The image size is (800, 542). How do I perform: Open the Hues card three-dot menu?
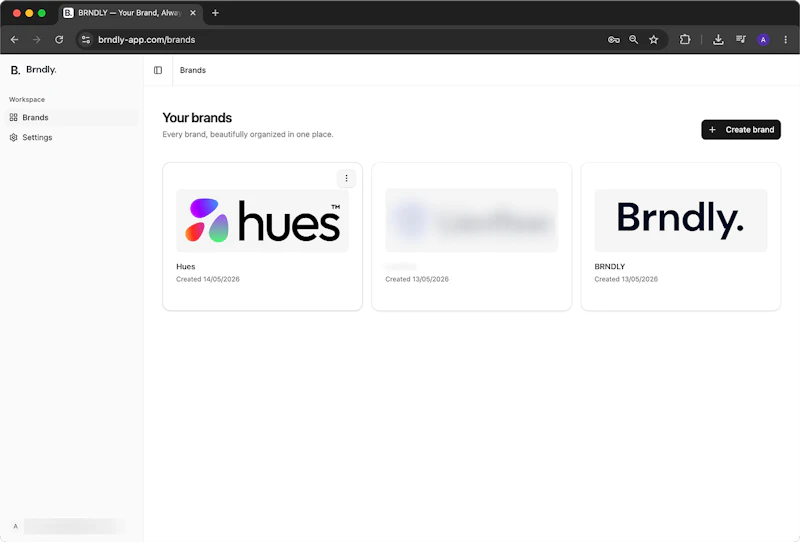click(346, 178)
